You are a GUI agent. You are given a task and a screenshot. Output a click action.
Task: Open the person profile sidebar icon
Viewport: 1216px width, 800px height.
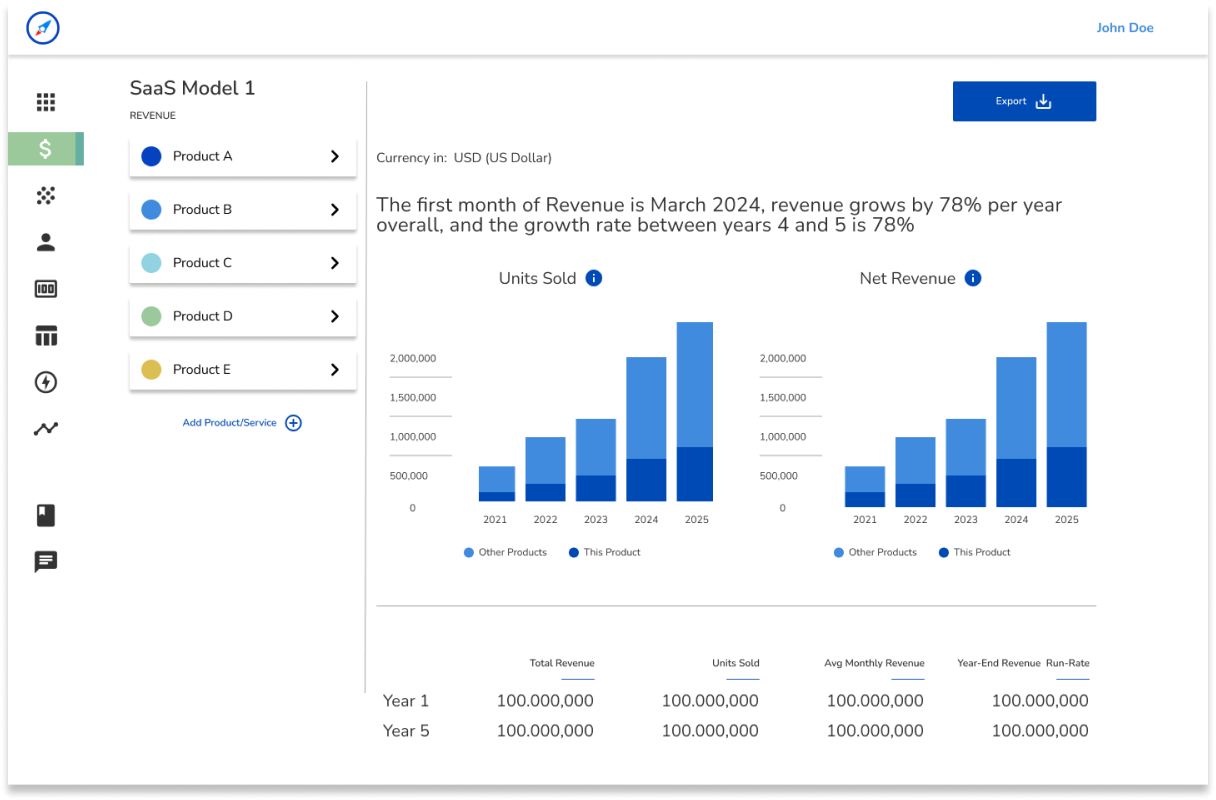pyautogui.click(x=46, y=242)
